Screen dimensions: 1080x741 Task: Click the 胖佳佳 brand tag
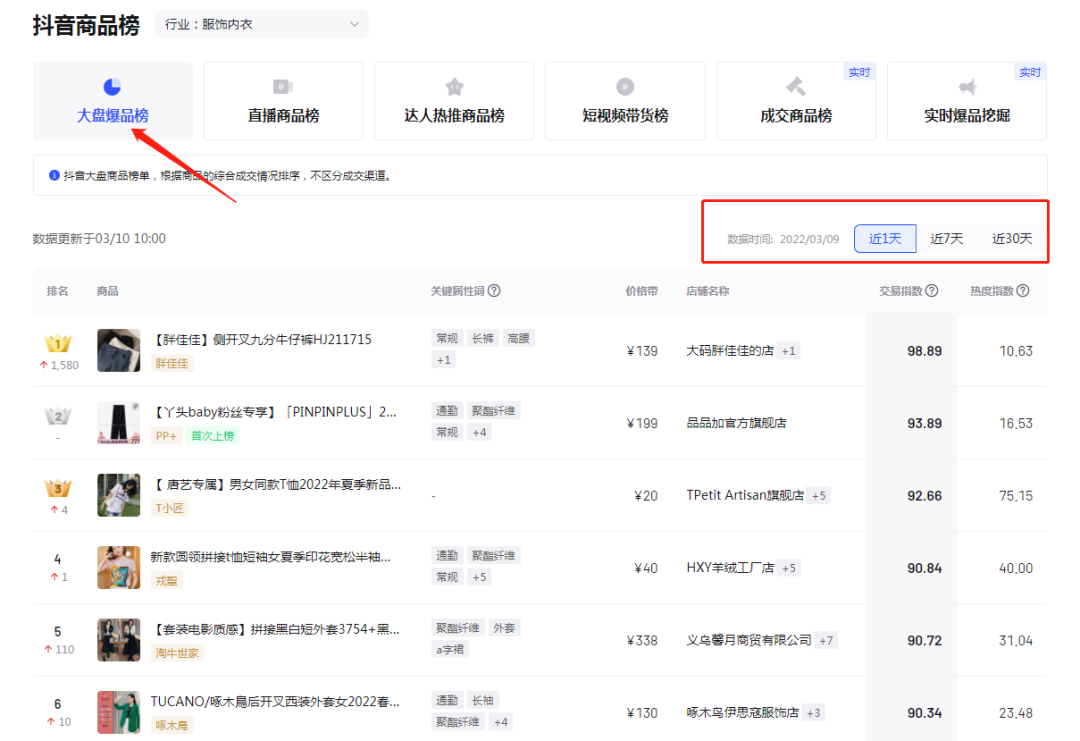(x=172, y=364)
